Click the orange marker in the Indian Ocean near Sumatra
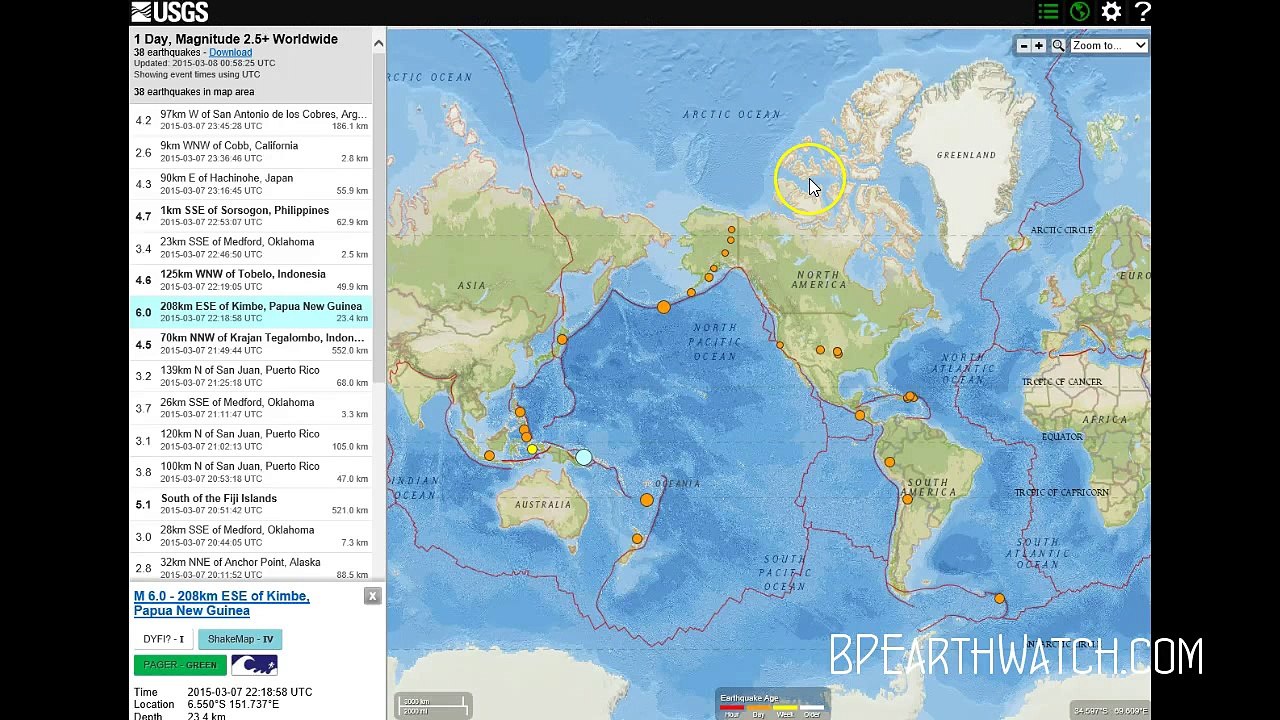Image resolution: width=1280 pixels, height=720 pixels. click(x=489, y=456)
